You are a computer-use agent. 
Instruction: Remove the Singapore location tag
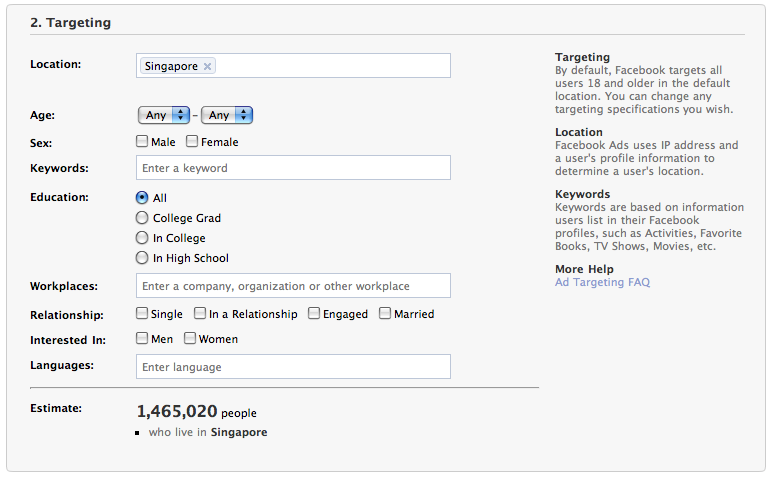(x=207, y=67)
